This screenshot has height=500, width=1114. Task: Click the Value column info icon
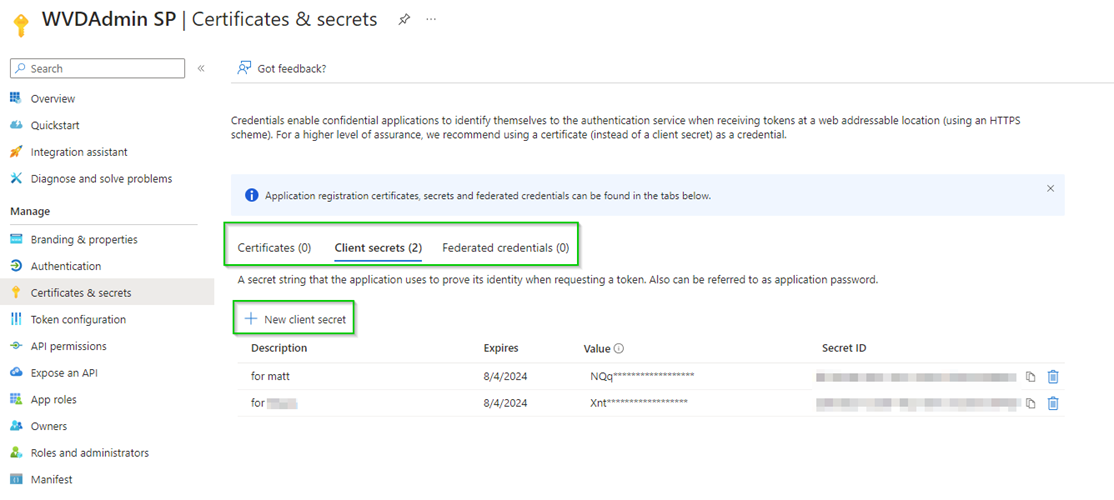619,349
